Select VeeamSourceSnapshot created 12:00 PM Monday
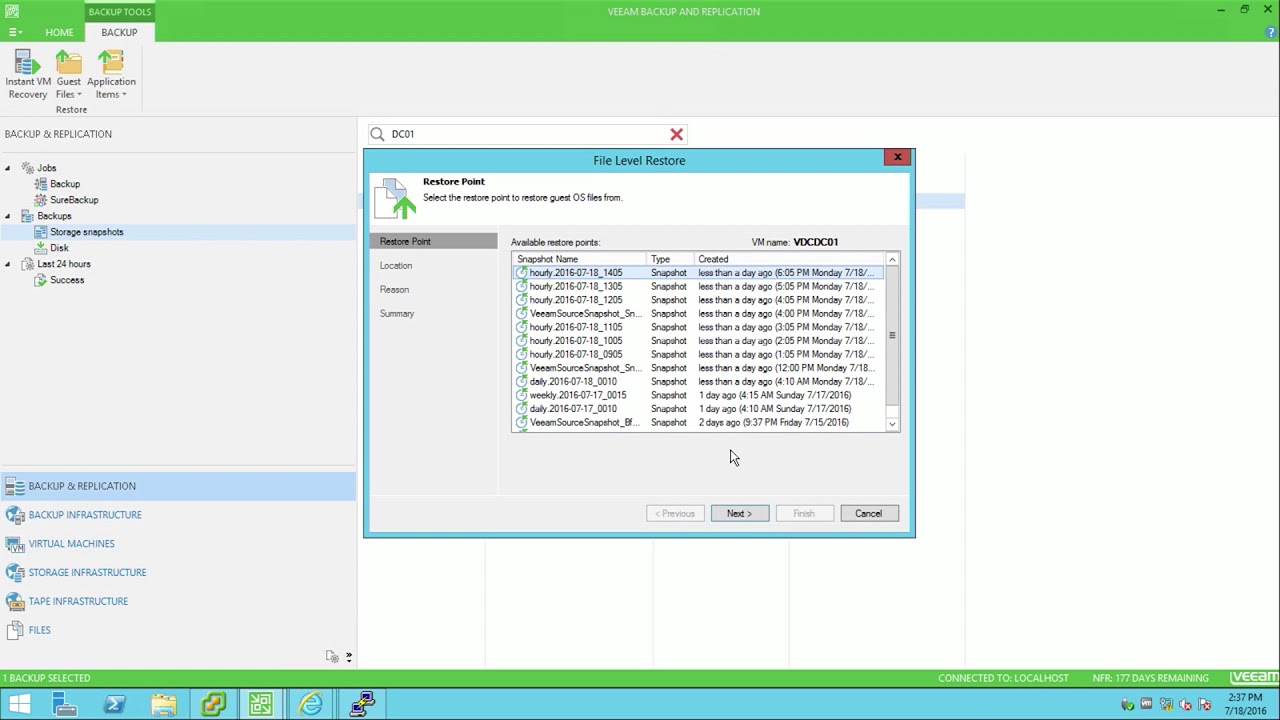The width and height of the screenshot is (1280, 720). click(698, 368)
